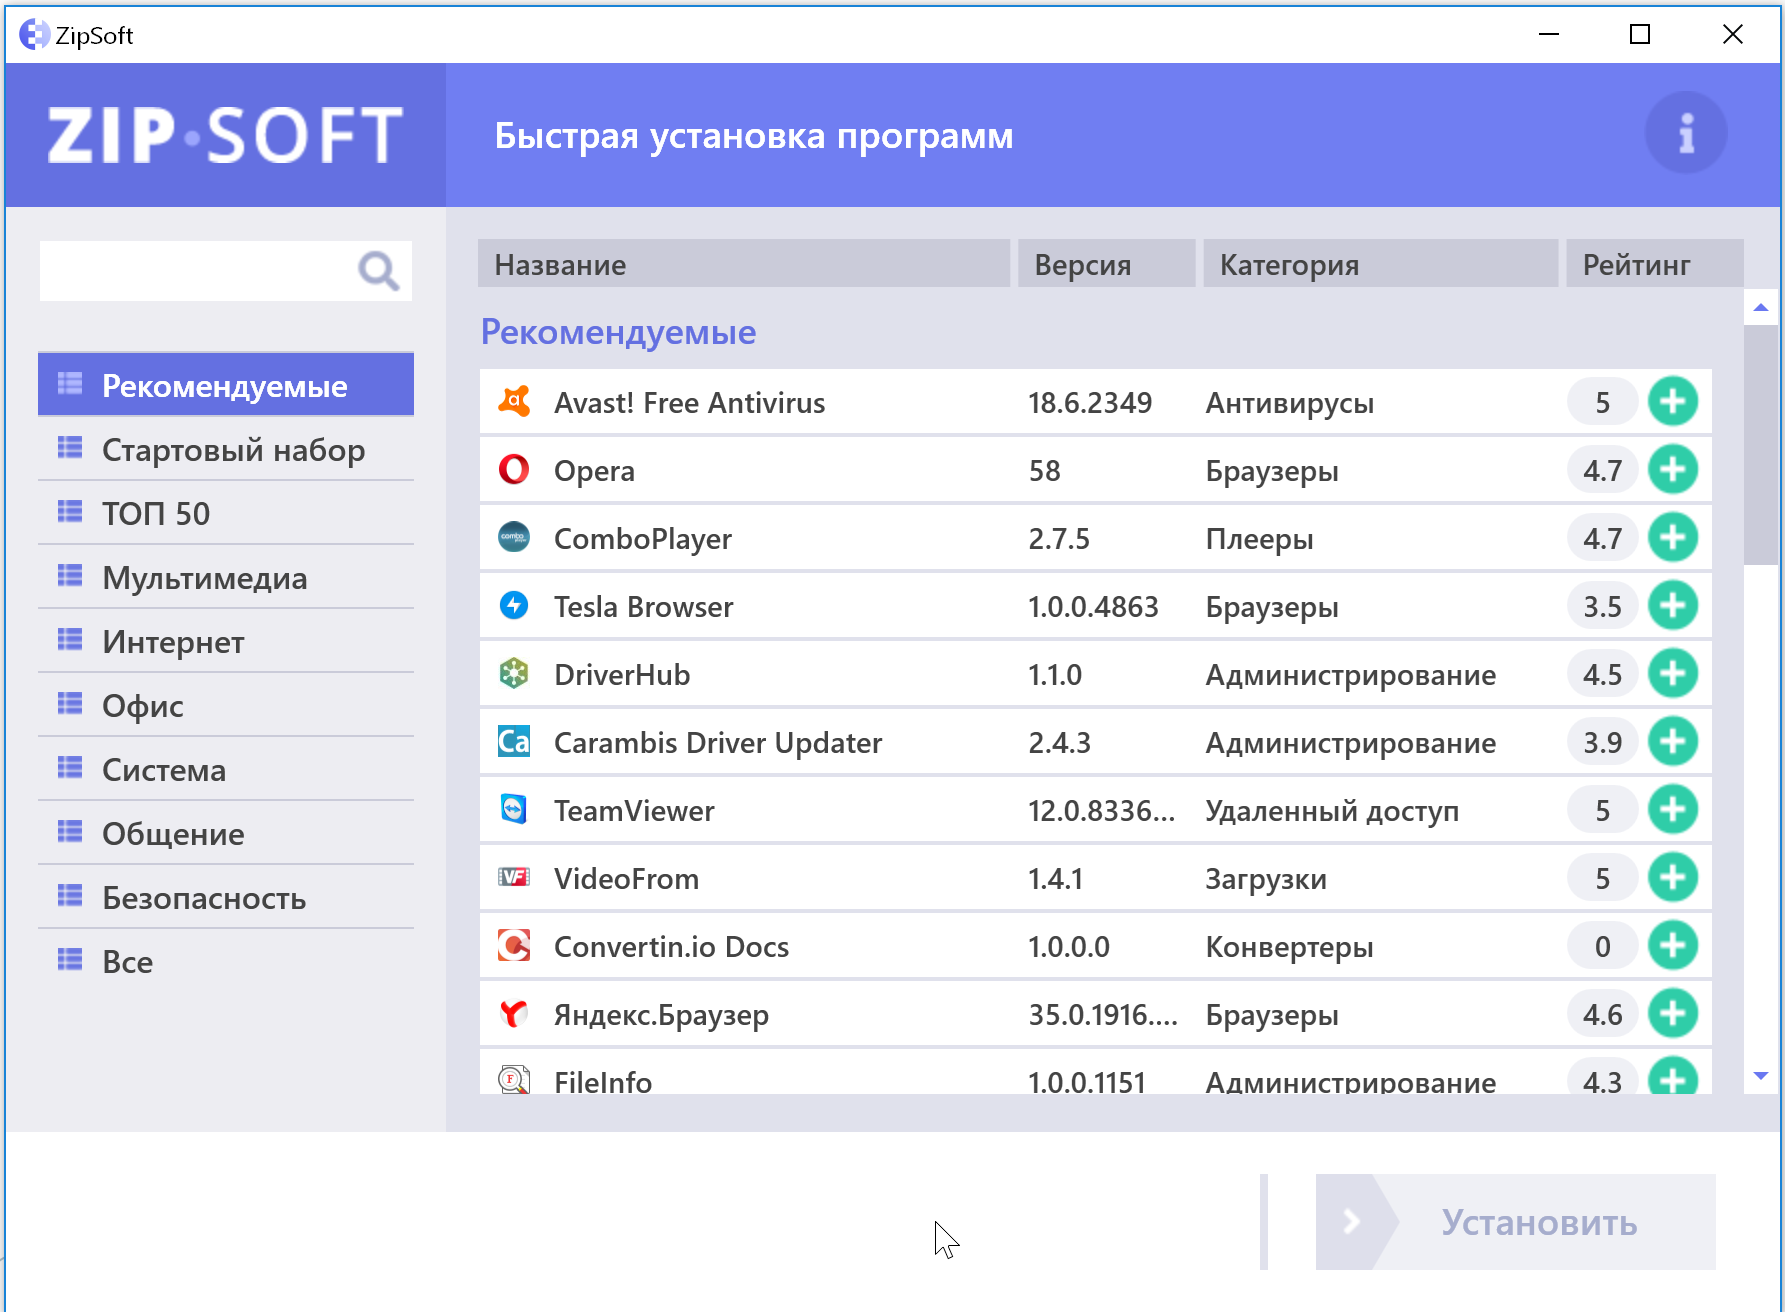Image resolution: width=1785 pixels, height=1312 pixels.
Task: Click the Convertin.io Docs icon
Action: click(514, 946)
